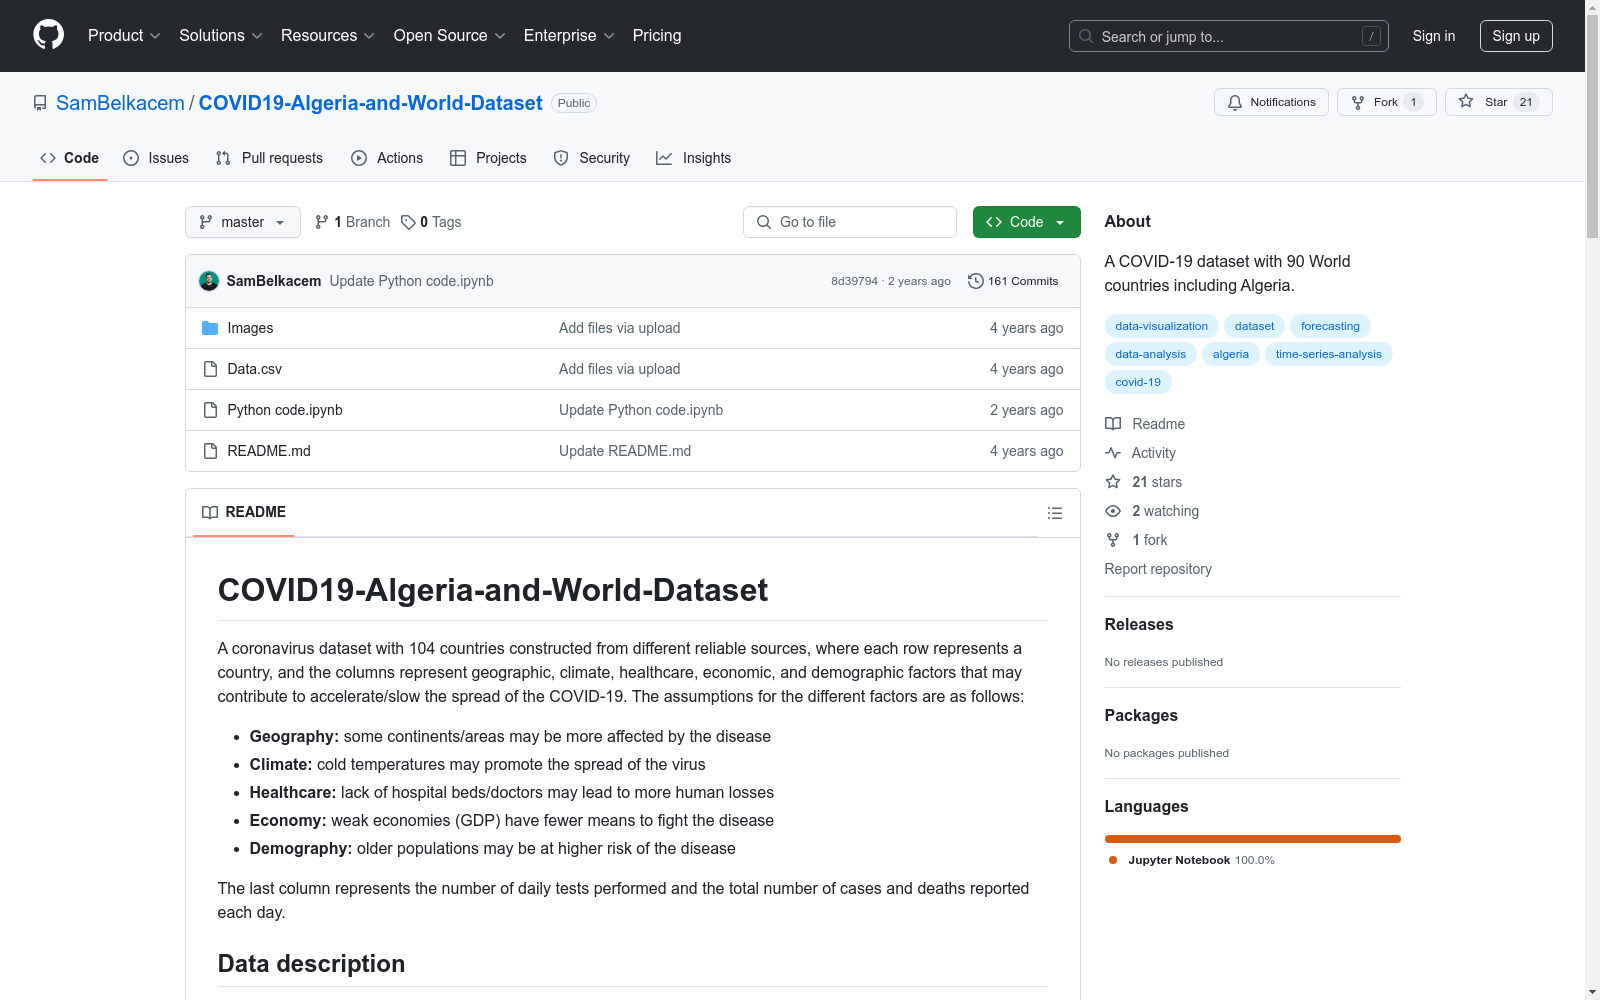This screenshot has width=1600, height=1000.
Task: Click the Sign in link
Action: pyautogui.click(x=1434, y=36)
